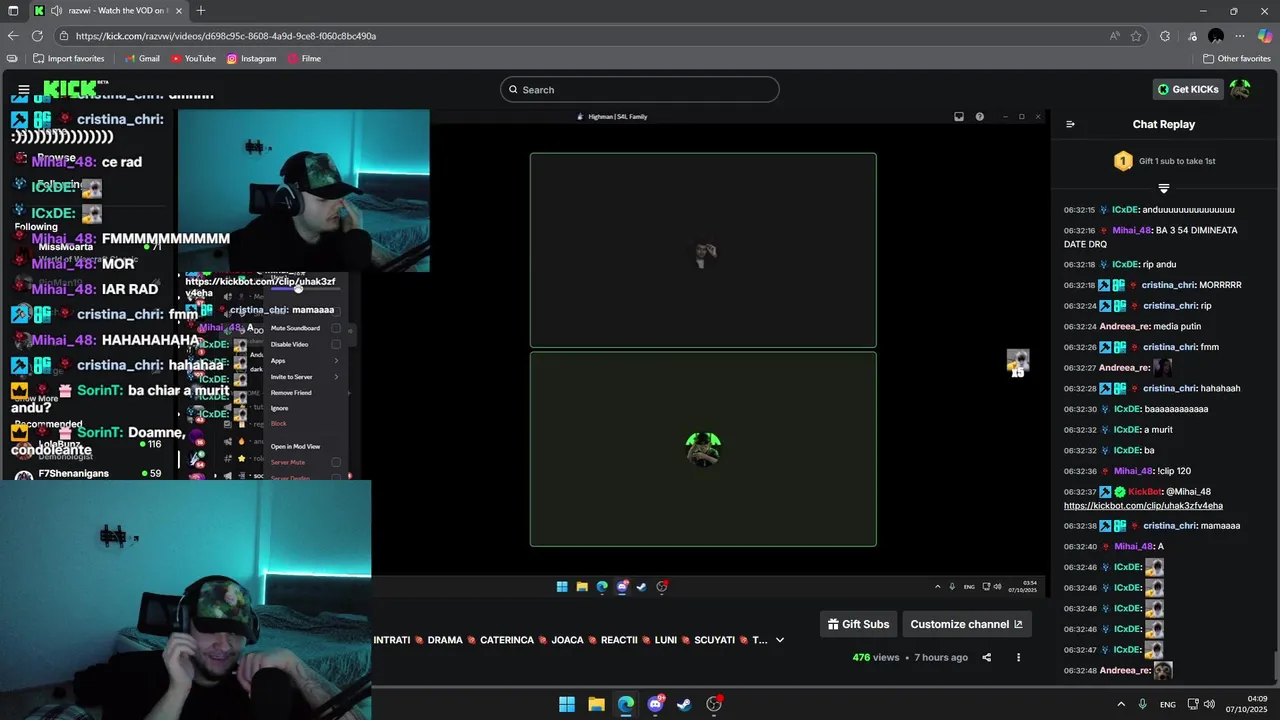Select the razvwi Watch the VOD tab

[108, 11]
